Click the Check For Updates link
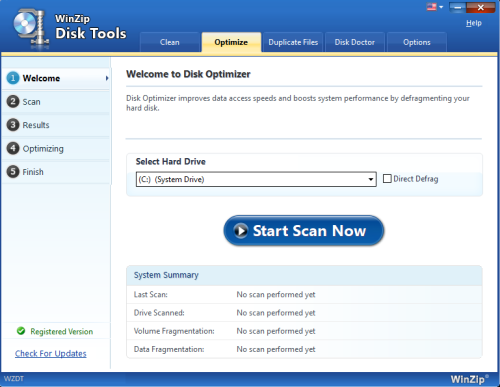The width and height of the screenshot is (500, 387). (51, 353)
